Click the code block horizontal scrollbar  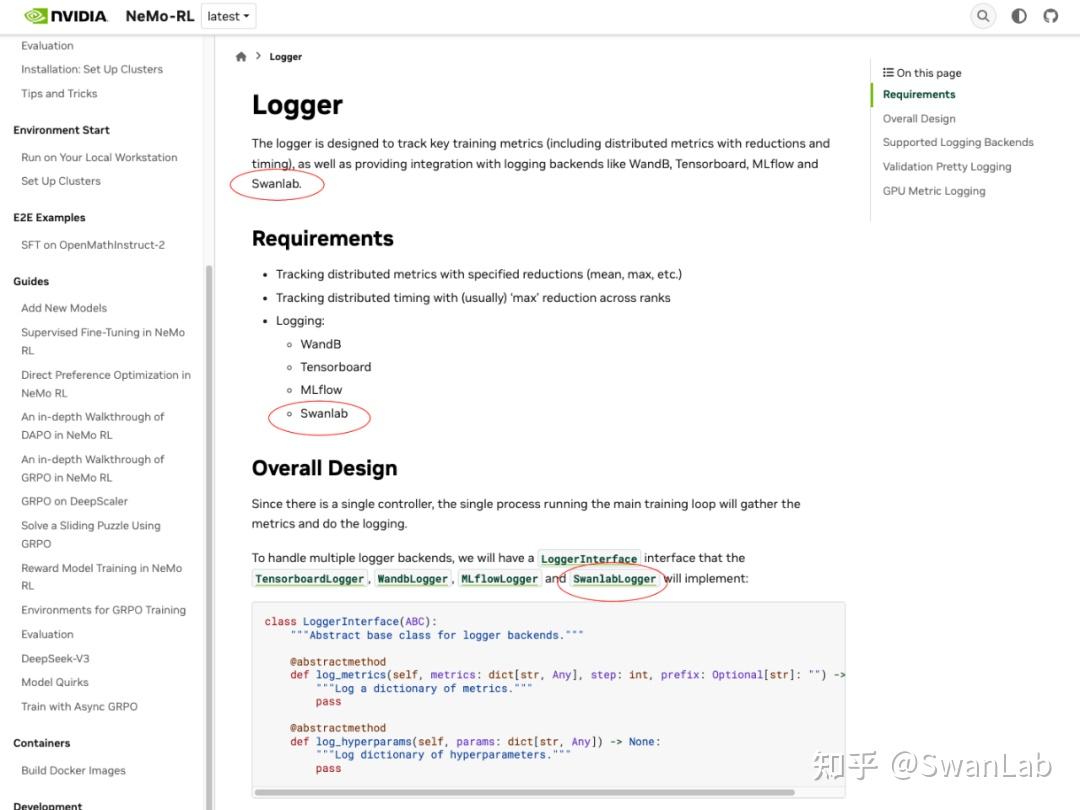coord(524,792)
